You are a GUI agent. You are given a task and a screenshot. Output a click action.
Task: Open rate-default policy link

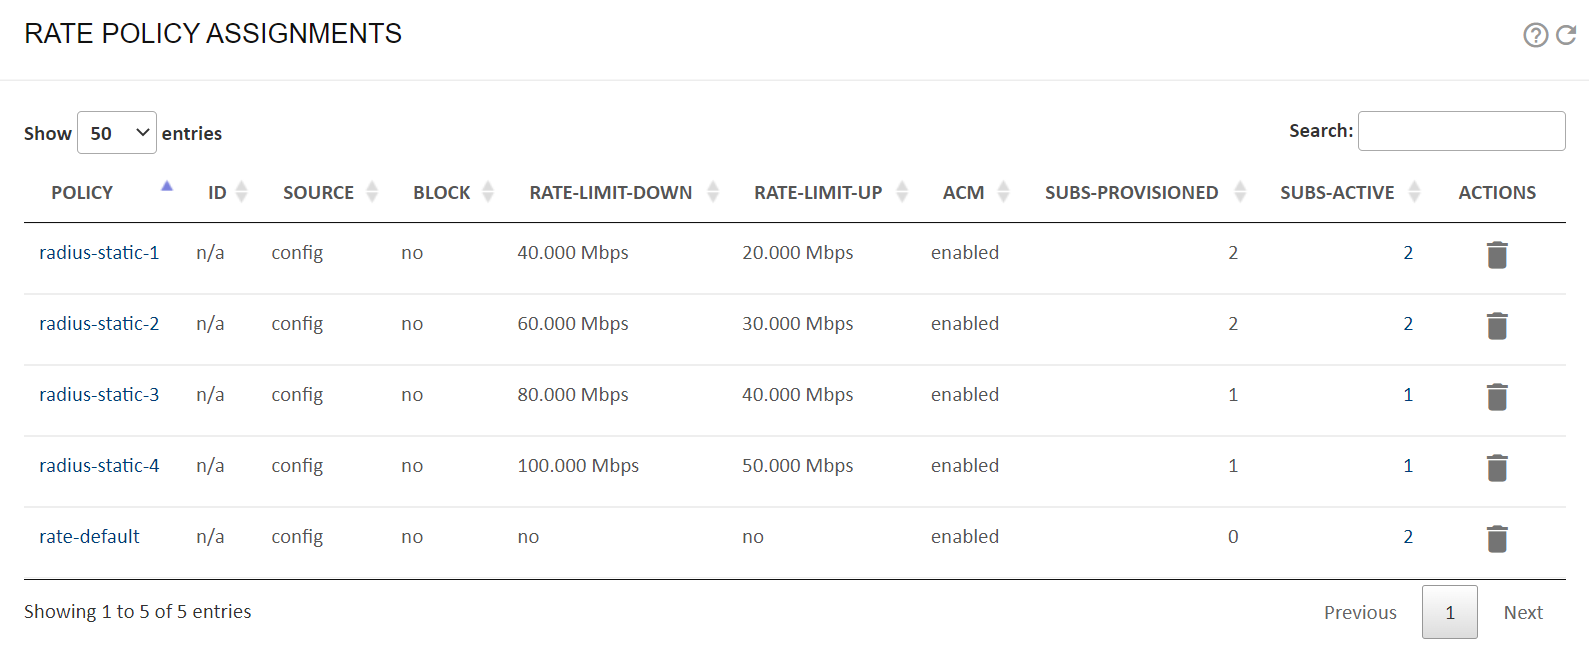tap(89, 537)
